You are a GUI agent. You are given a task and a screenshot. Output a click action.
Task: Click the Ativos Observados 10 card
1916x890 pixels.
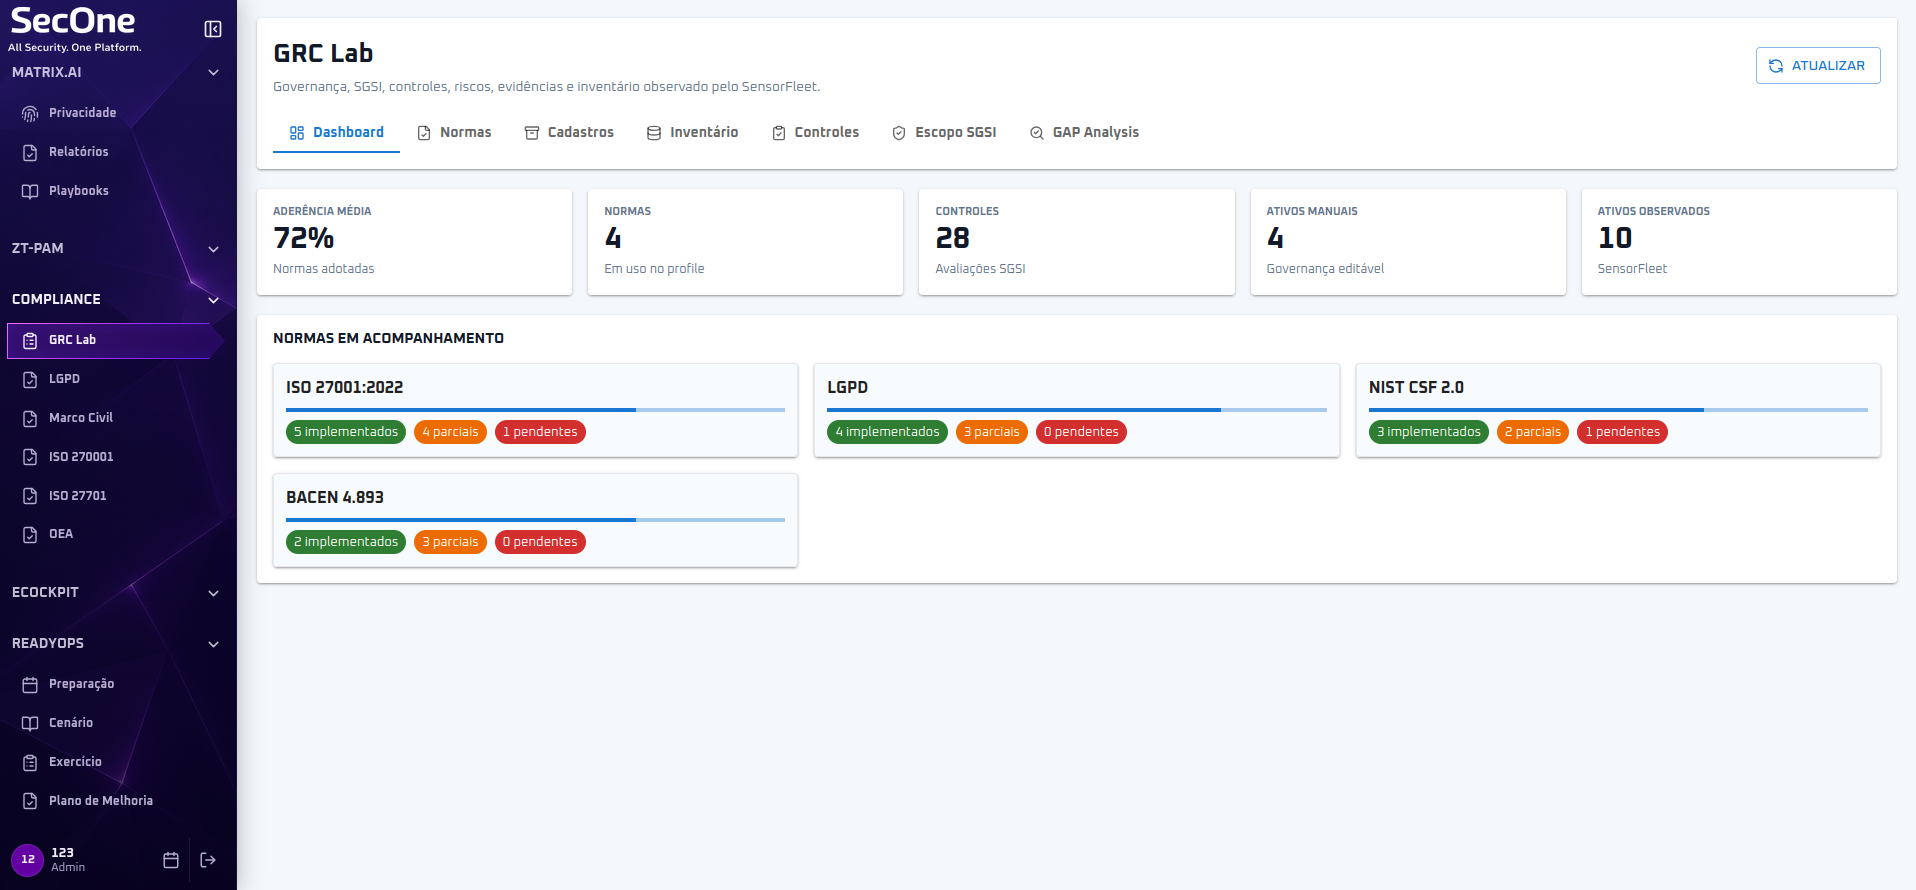coord(1739,242)
